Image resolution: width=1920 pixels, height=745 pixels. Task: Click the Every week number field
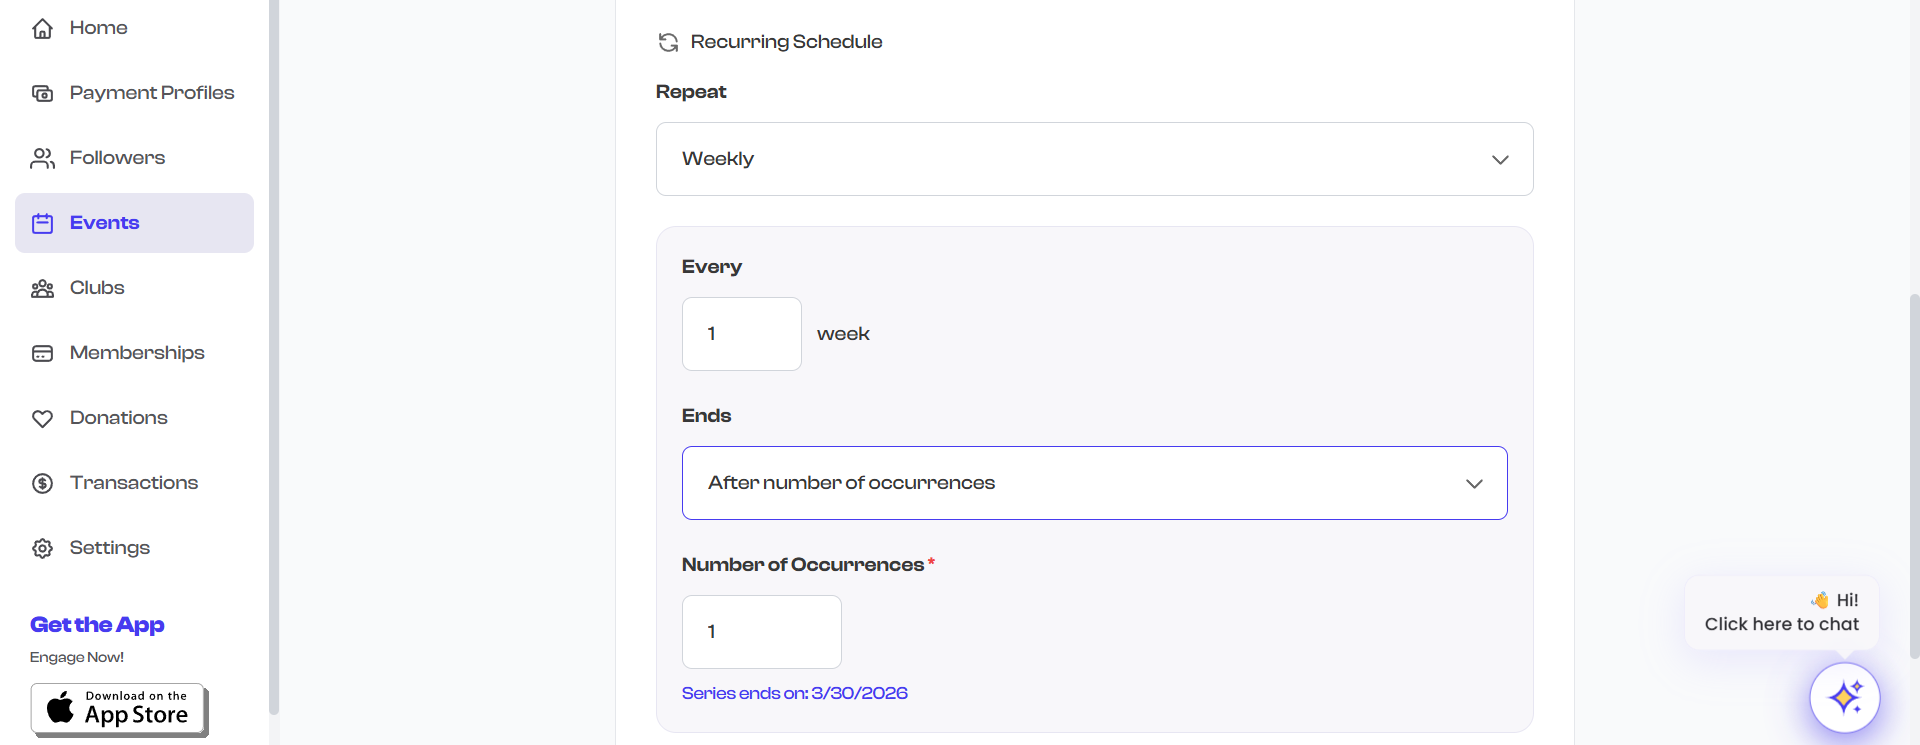tap(741, 334)
